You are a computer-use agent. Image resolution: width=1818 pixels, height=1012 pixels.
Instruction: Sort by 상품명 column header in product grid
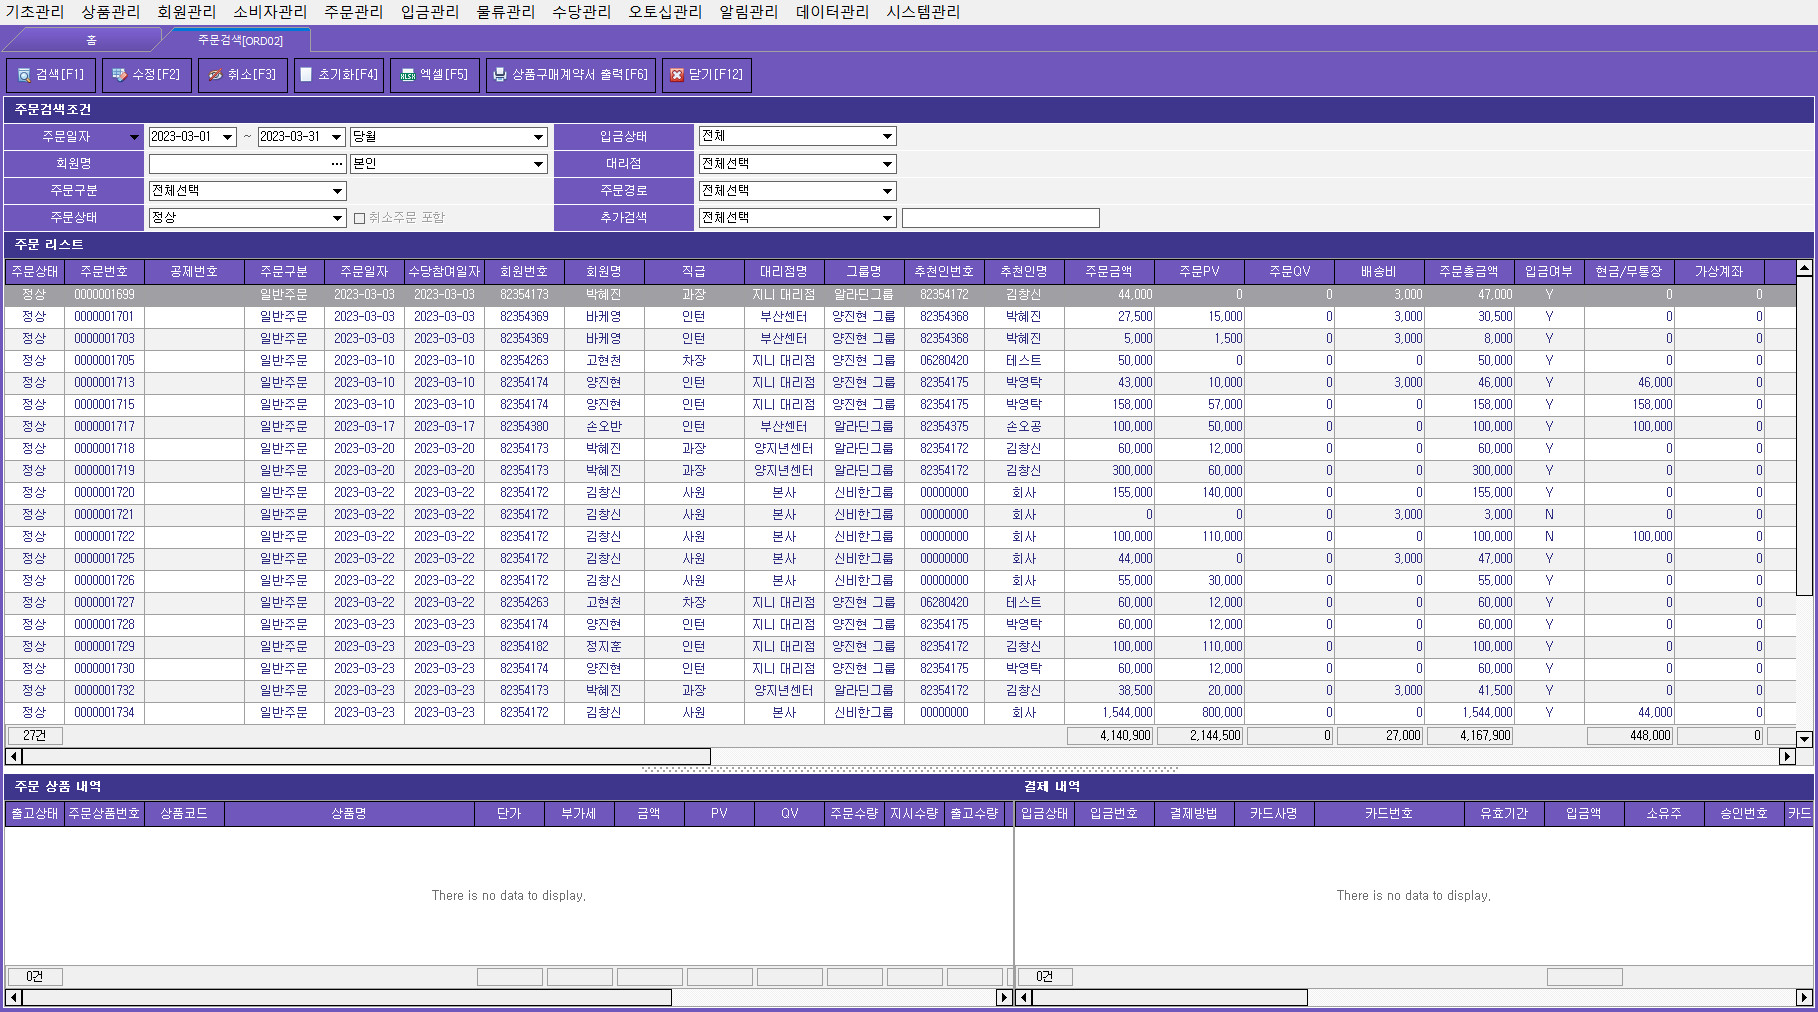point(349,814)
